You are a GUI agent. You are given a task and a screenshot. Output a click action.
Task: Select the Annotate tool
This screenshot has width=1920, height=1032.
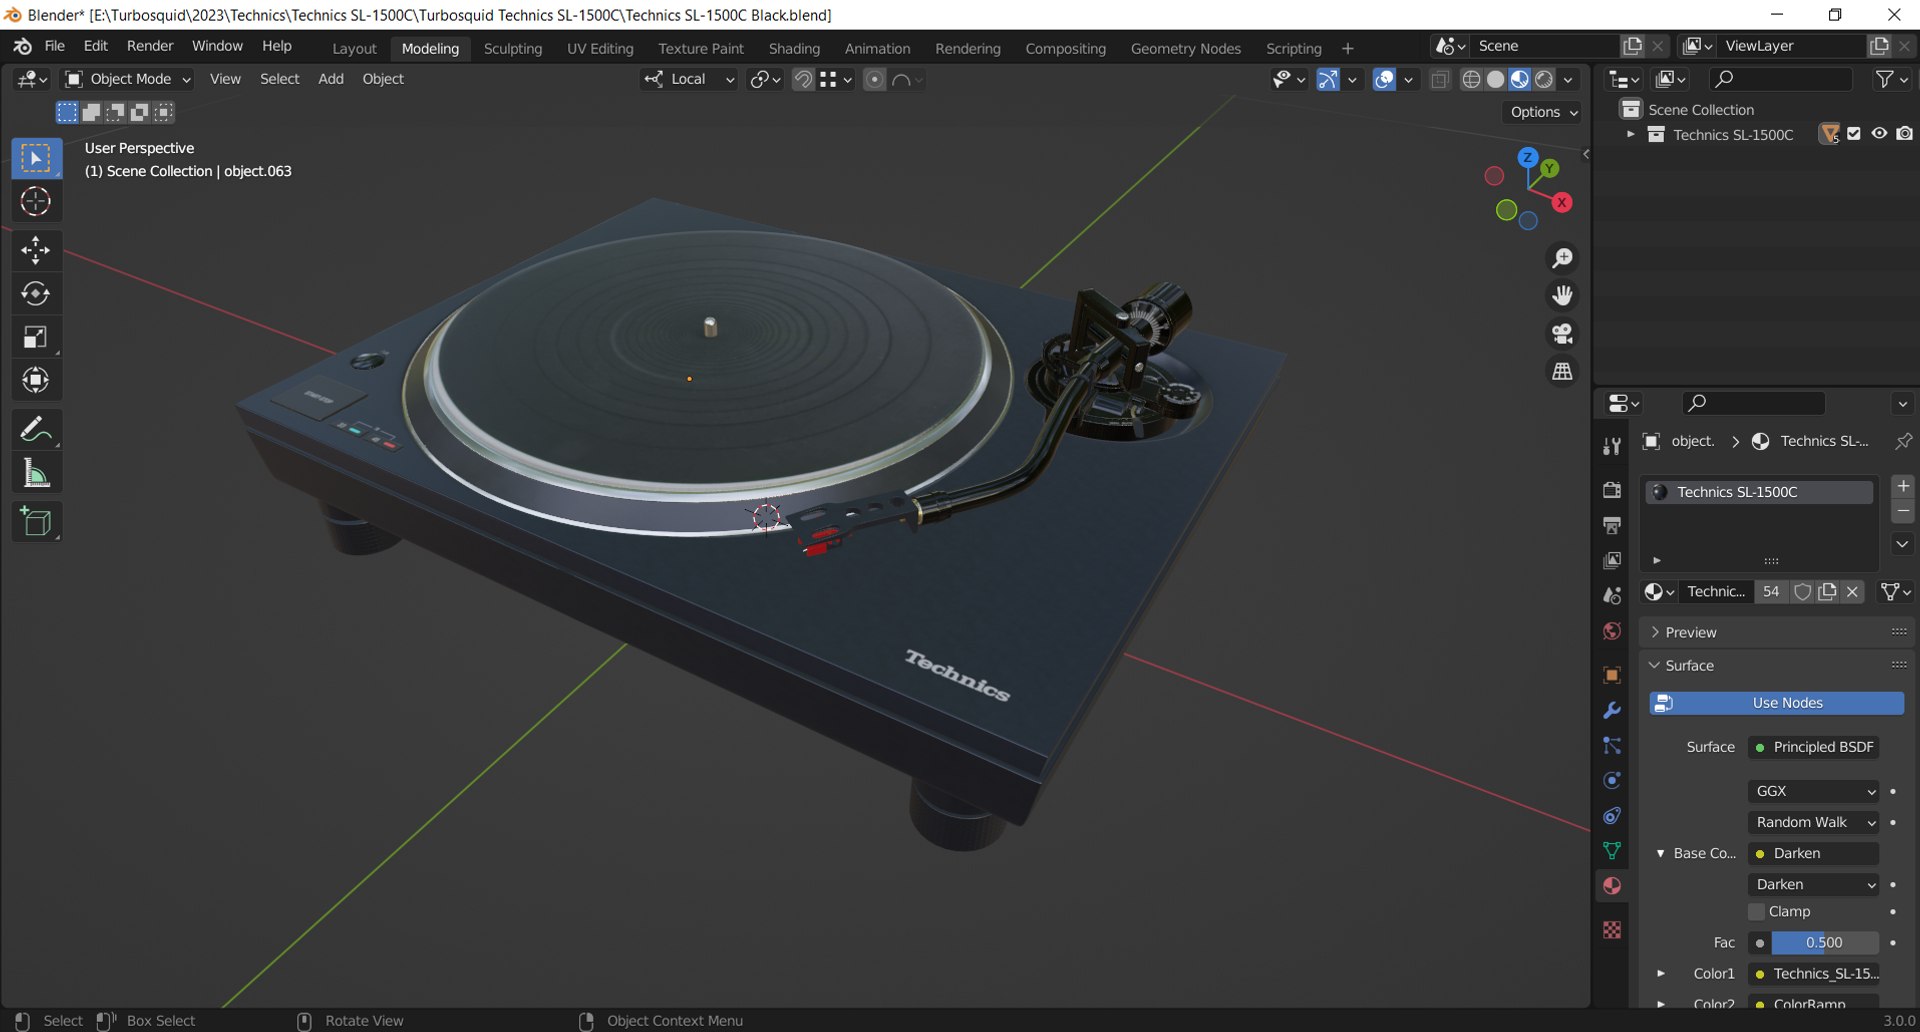(36, 430)
